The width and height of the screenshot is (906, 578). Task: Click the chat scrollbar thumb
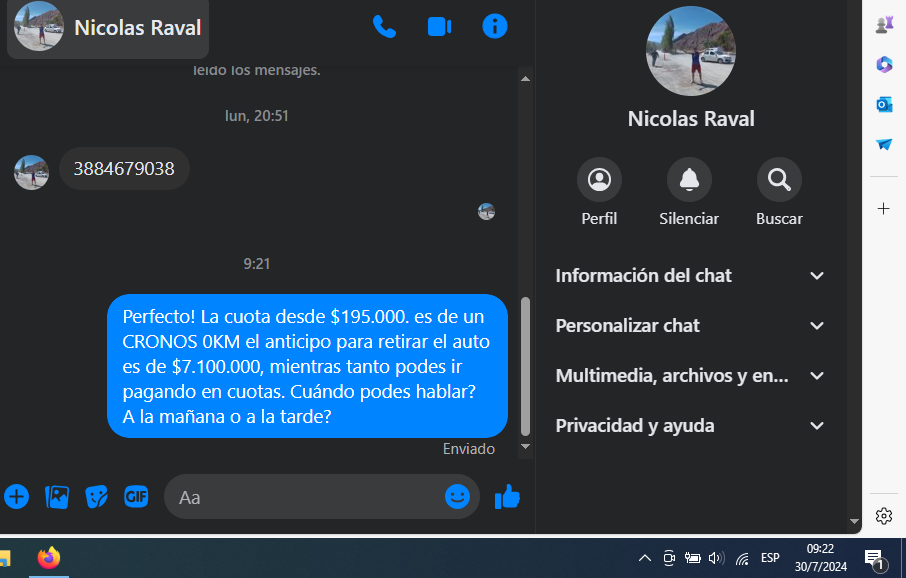click(x=525, y=366)
